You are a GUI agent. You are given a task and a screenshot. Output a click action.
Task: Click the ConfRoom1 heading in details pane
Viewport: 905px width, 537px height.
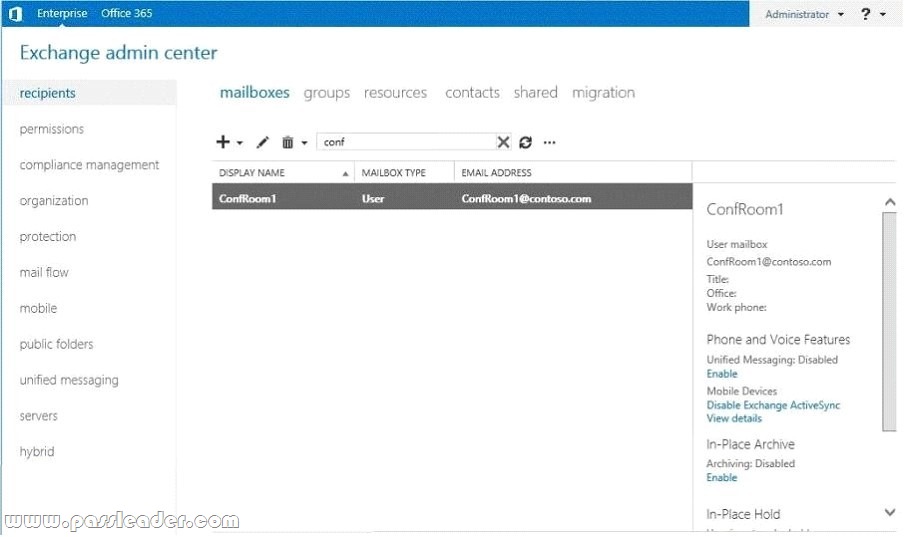(745, 209)
